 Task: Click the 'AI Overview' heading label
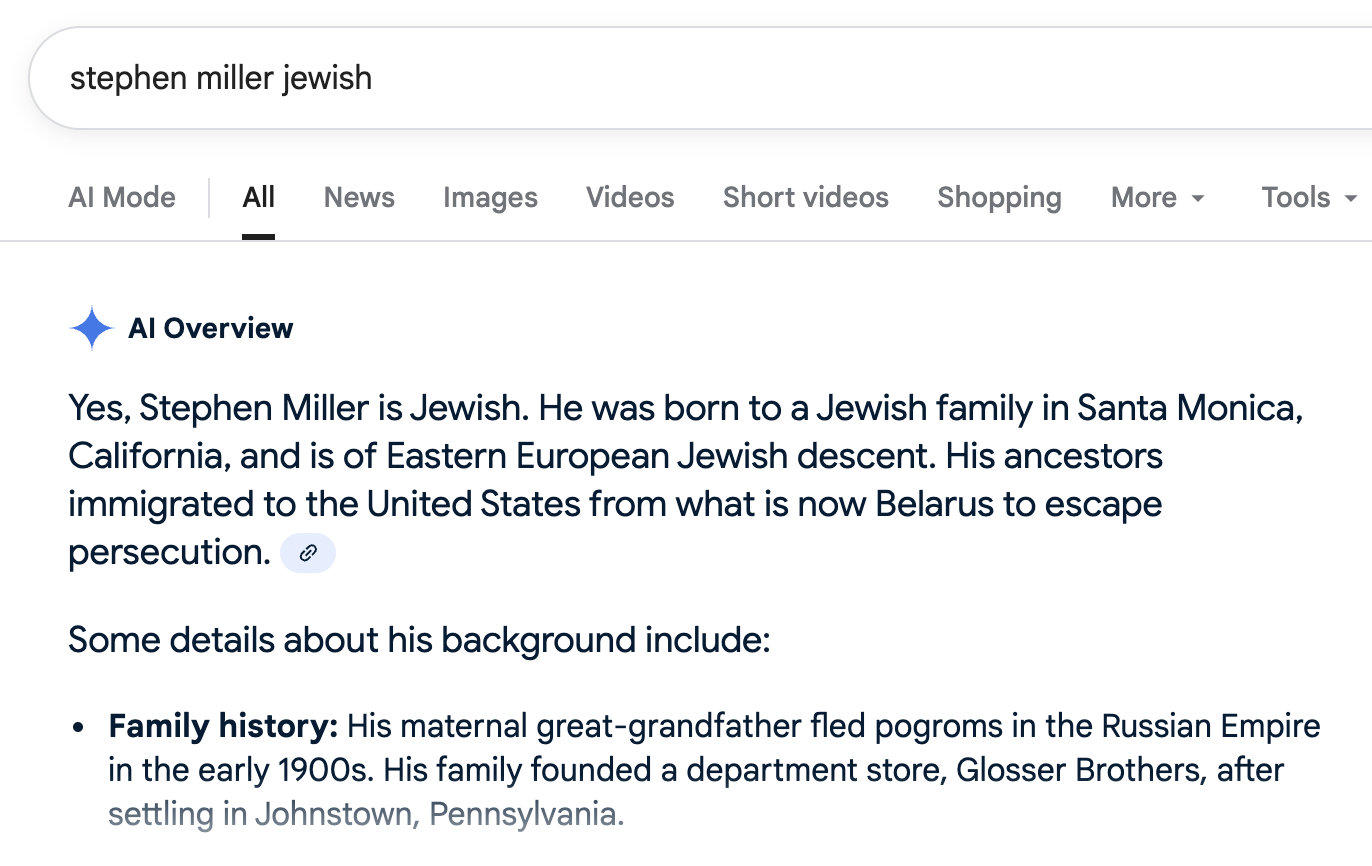pos(211,328)
